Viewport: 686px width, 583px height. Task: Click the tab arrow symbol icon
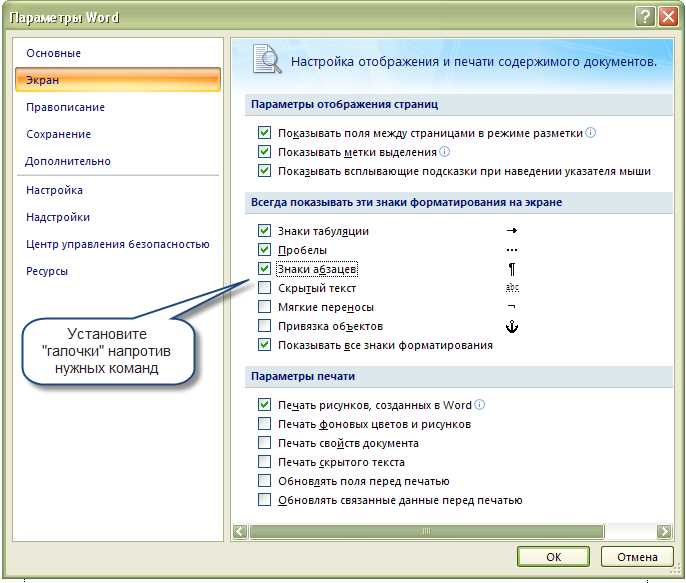point(511,230)
